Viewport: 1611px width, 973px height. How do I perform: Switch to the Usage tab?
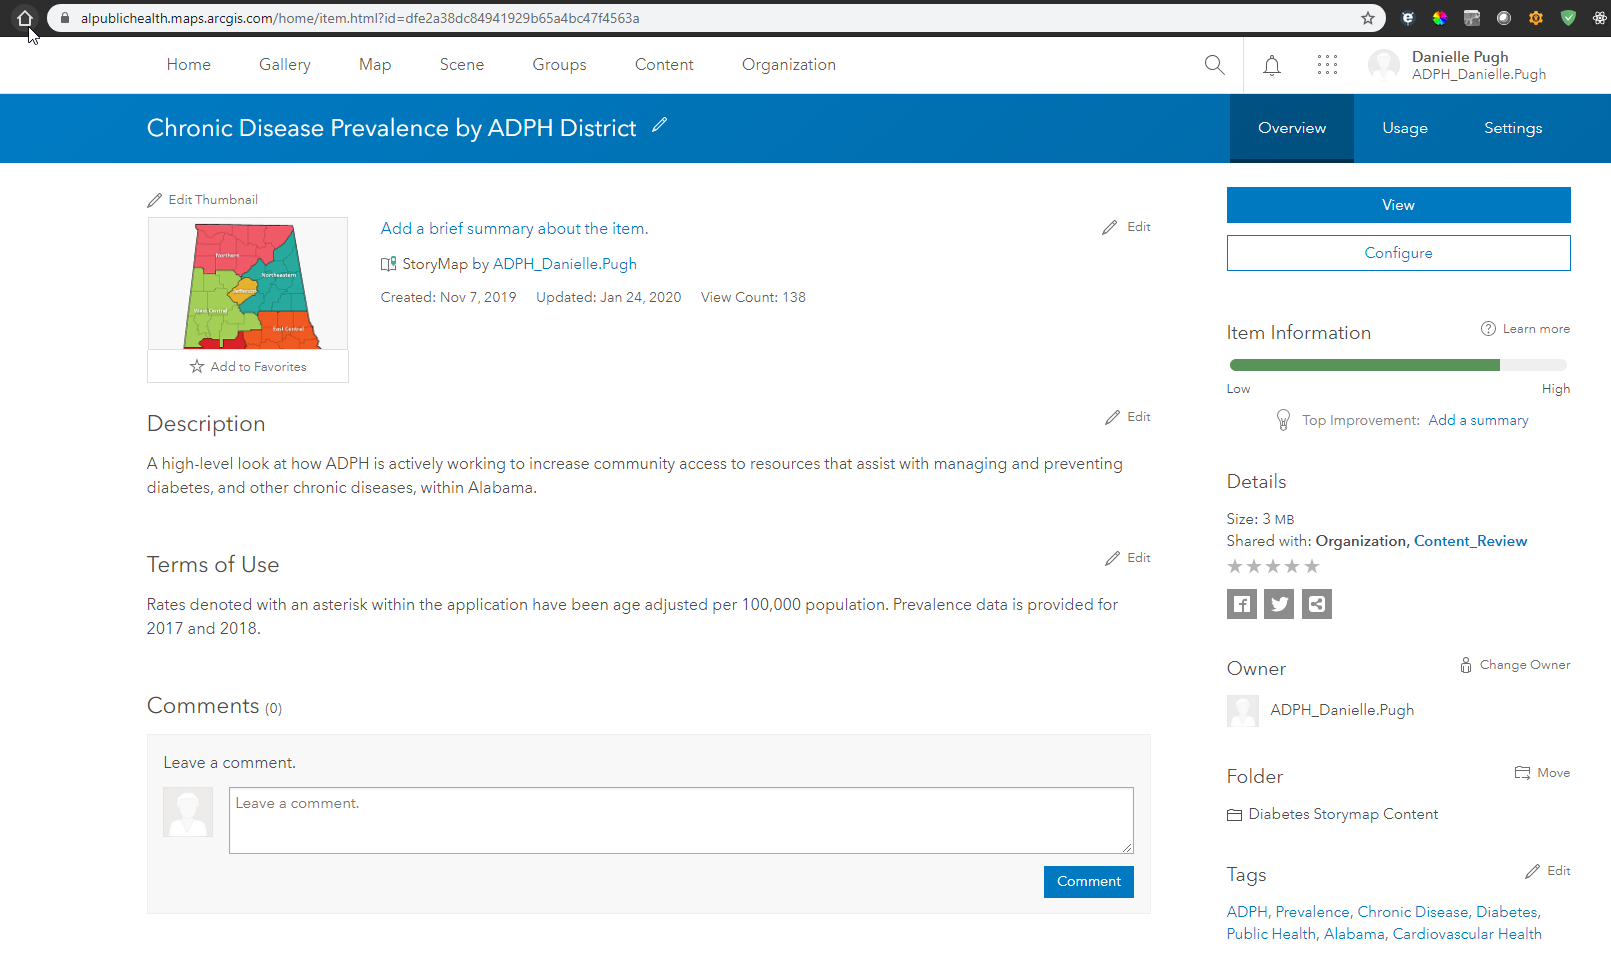click(1405, 128)
